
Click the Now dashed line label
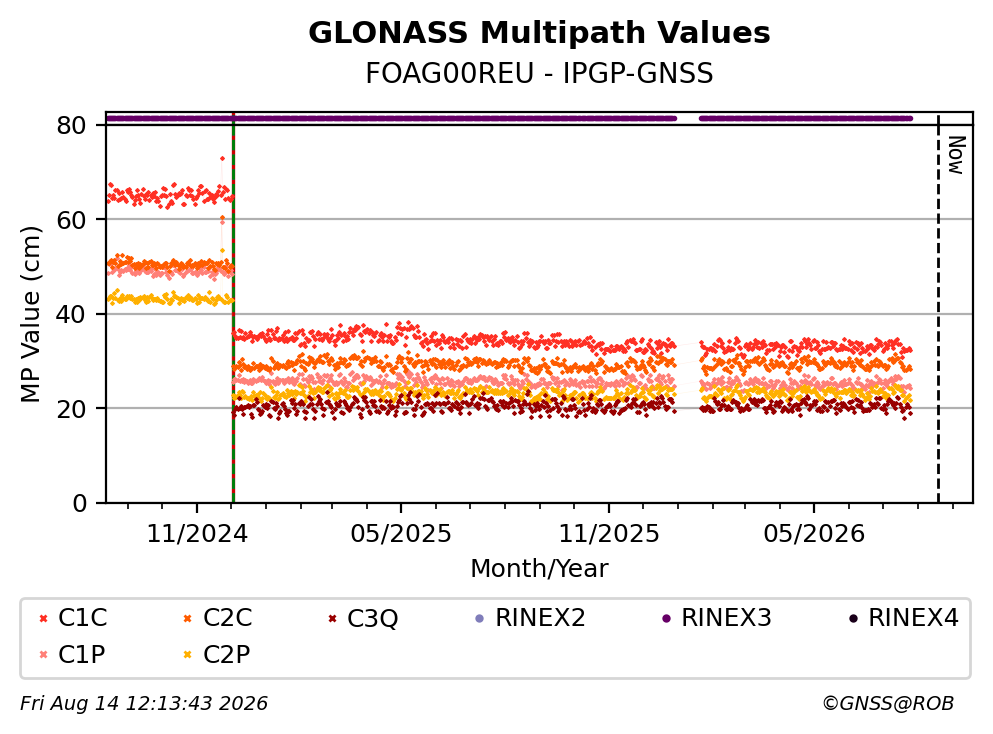click(956, 155)
